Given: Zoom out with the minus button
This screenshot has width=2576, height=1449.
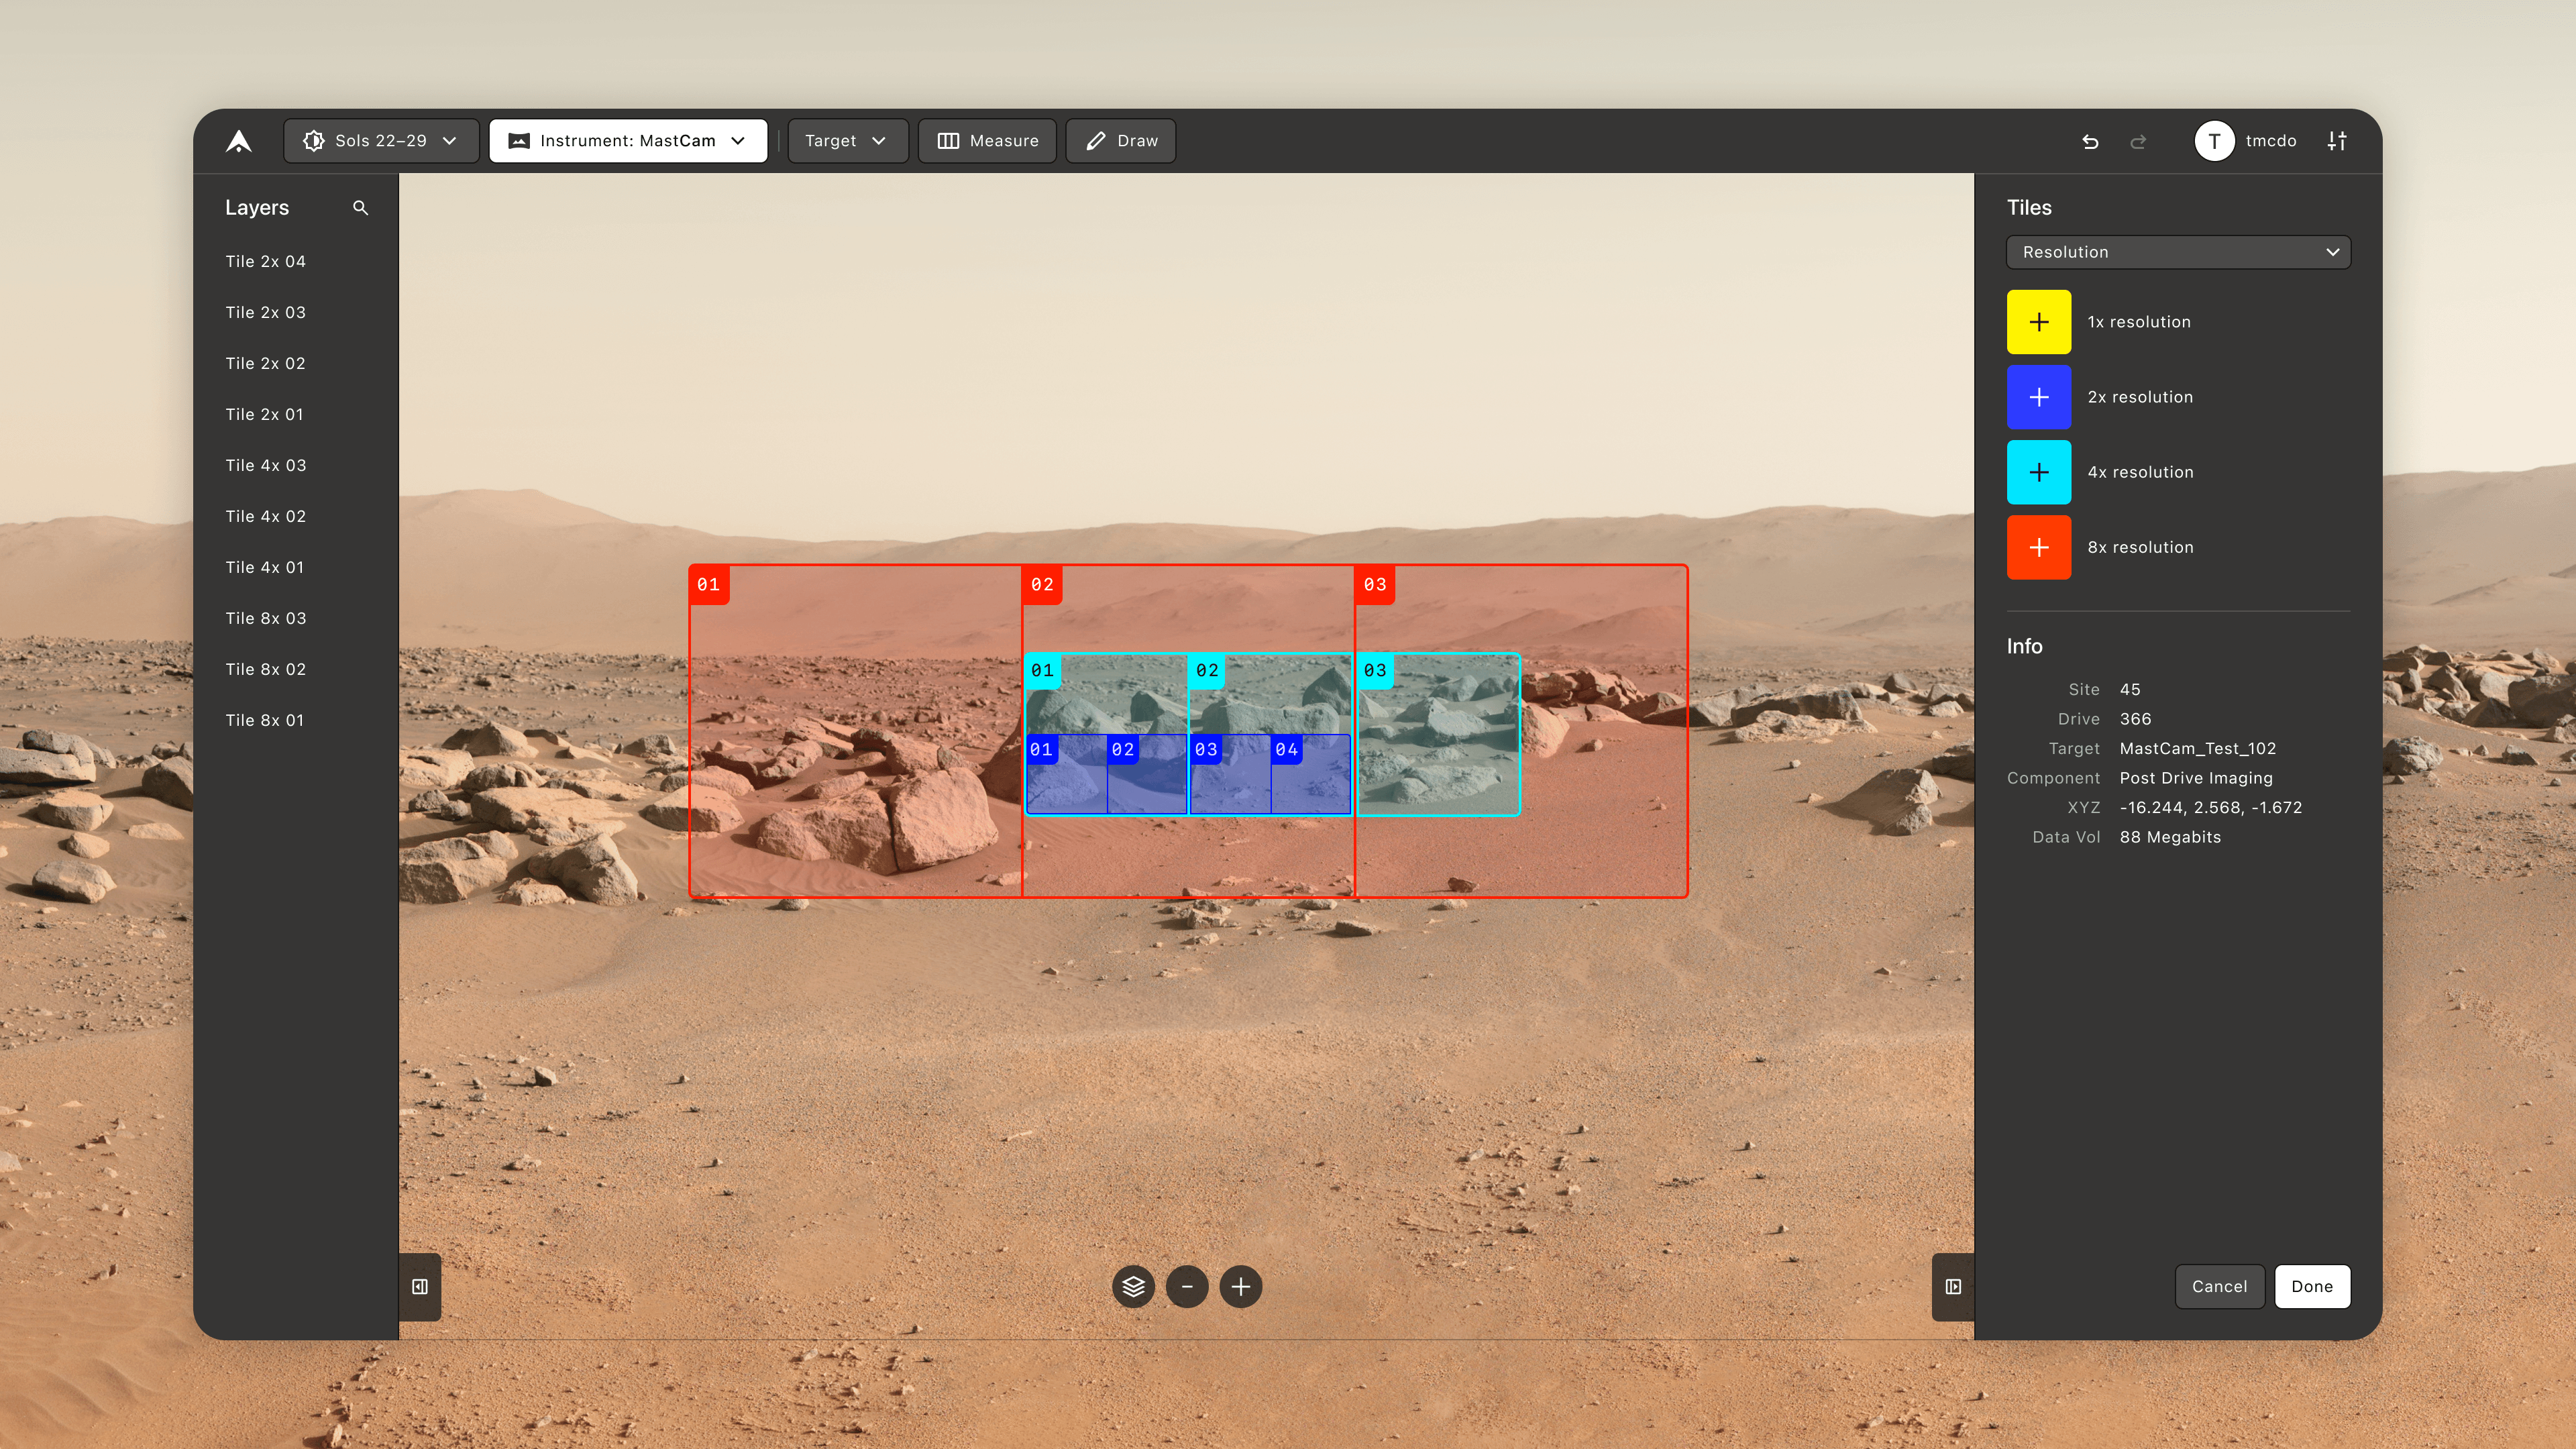Looking at the screenshot, I should pos(1187,1286).
